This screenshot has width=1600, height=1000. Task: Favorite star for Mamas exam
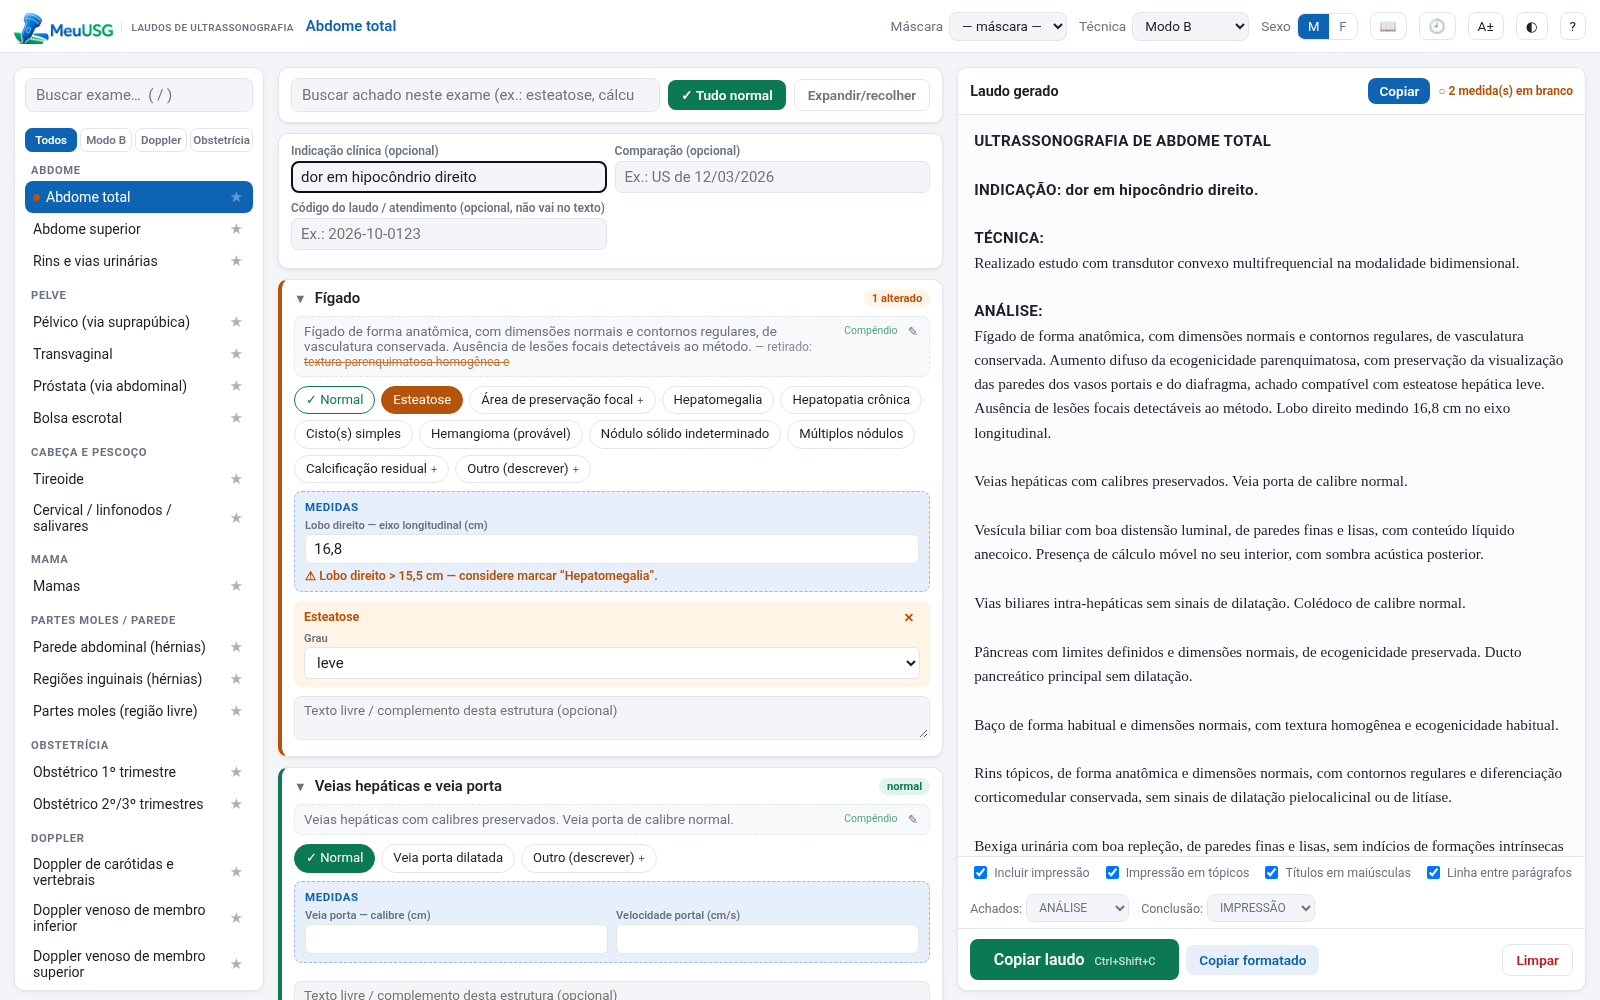coord(236,586)
